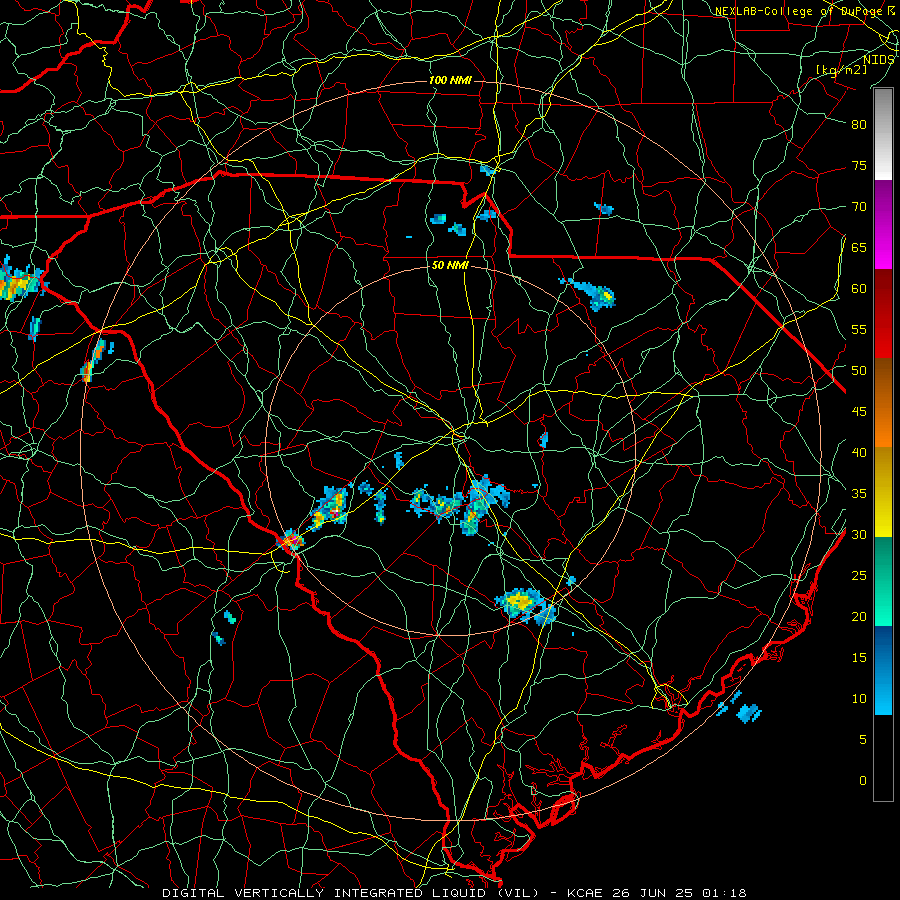The image size is (900, 900).
Task: Click the Digital Vertically Integrated Liquid title
Action: coord(350,893)
